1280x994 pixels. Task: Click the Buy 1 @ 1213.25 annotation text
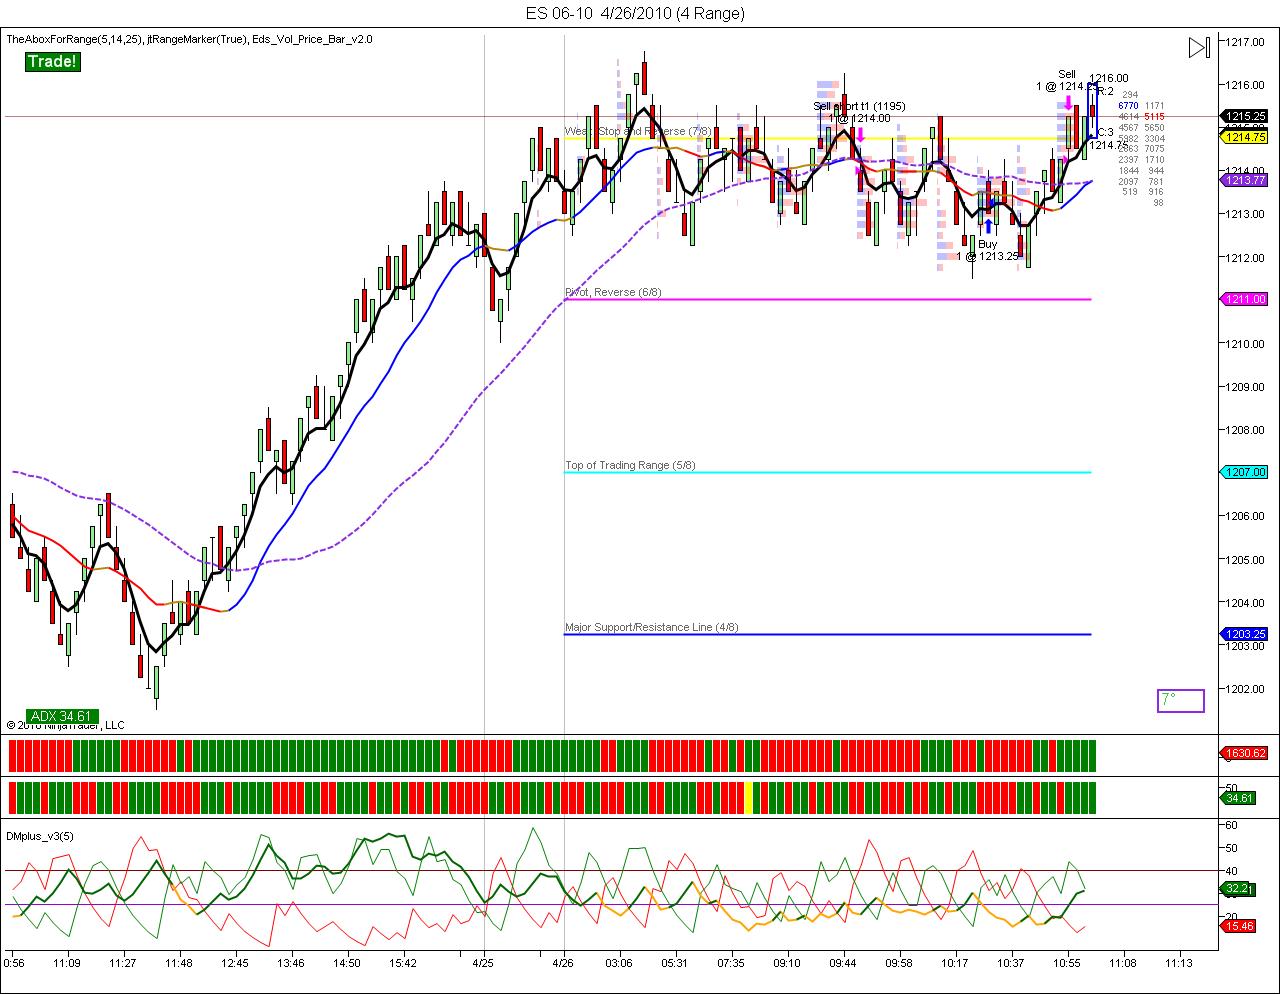coord(988,250)
